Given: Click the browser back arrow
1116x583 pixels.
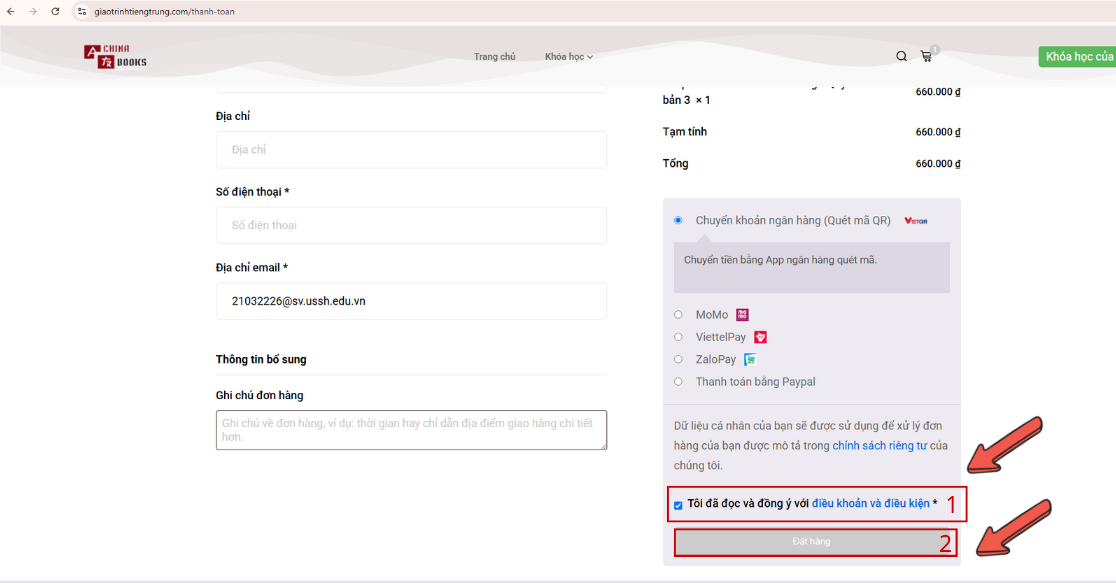Looking at the screenshot, I should [x=11, y=12].
